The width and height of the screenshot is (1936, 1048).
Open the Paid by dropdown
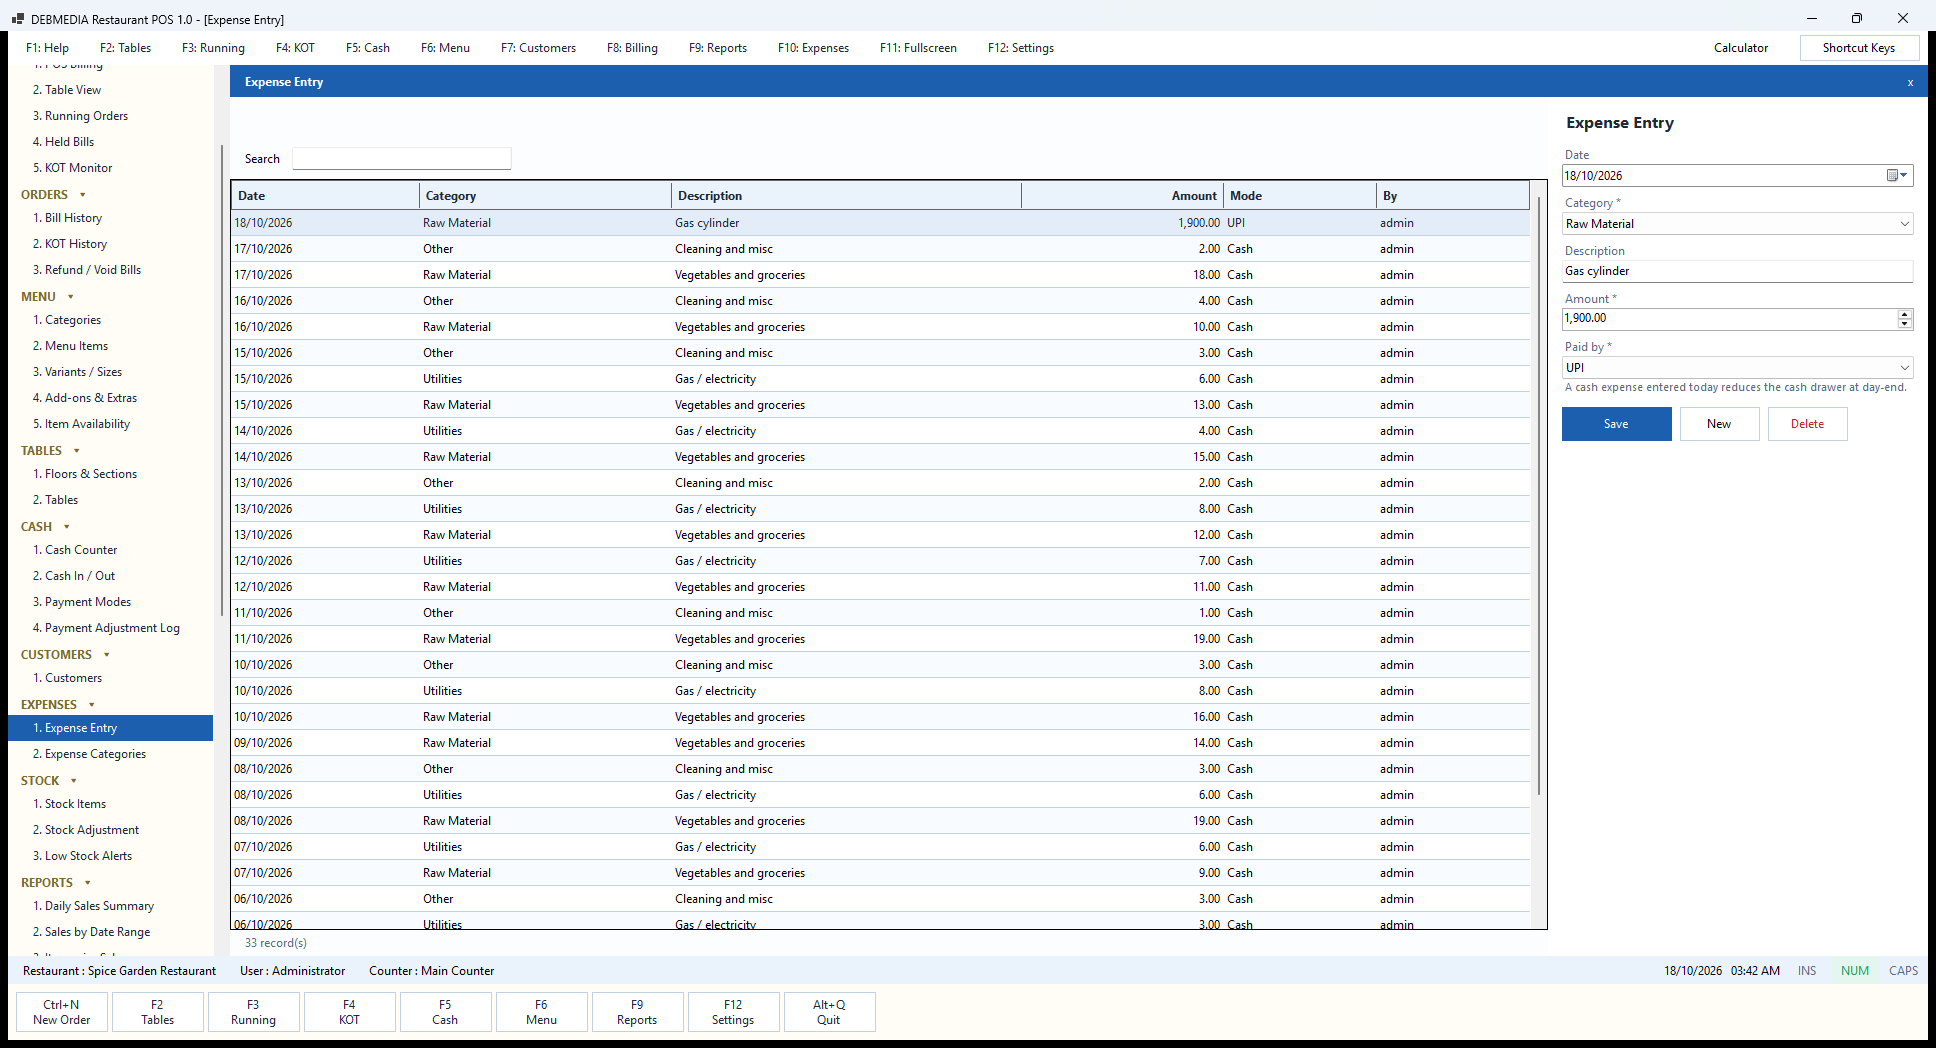1904,368
